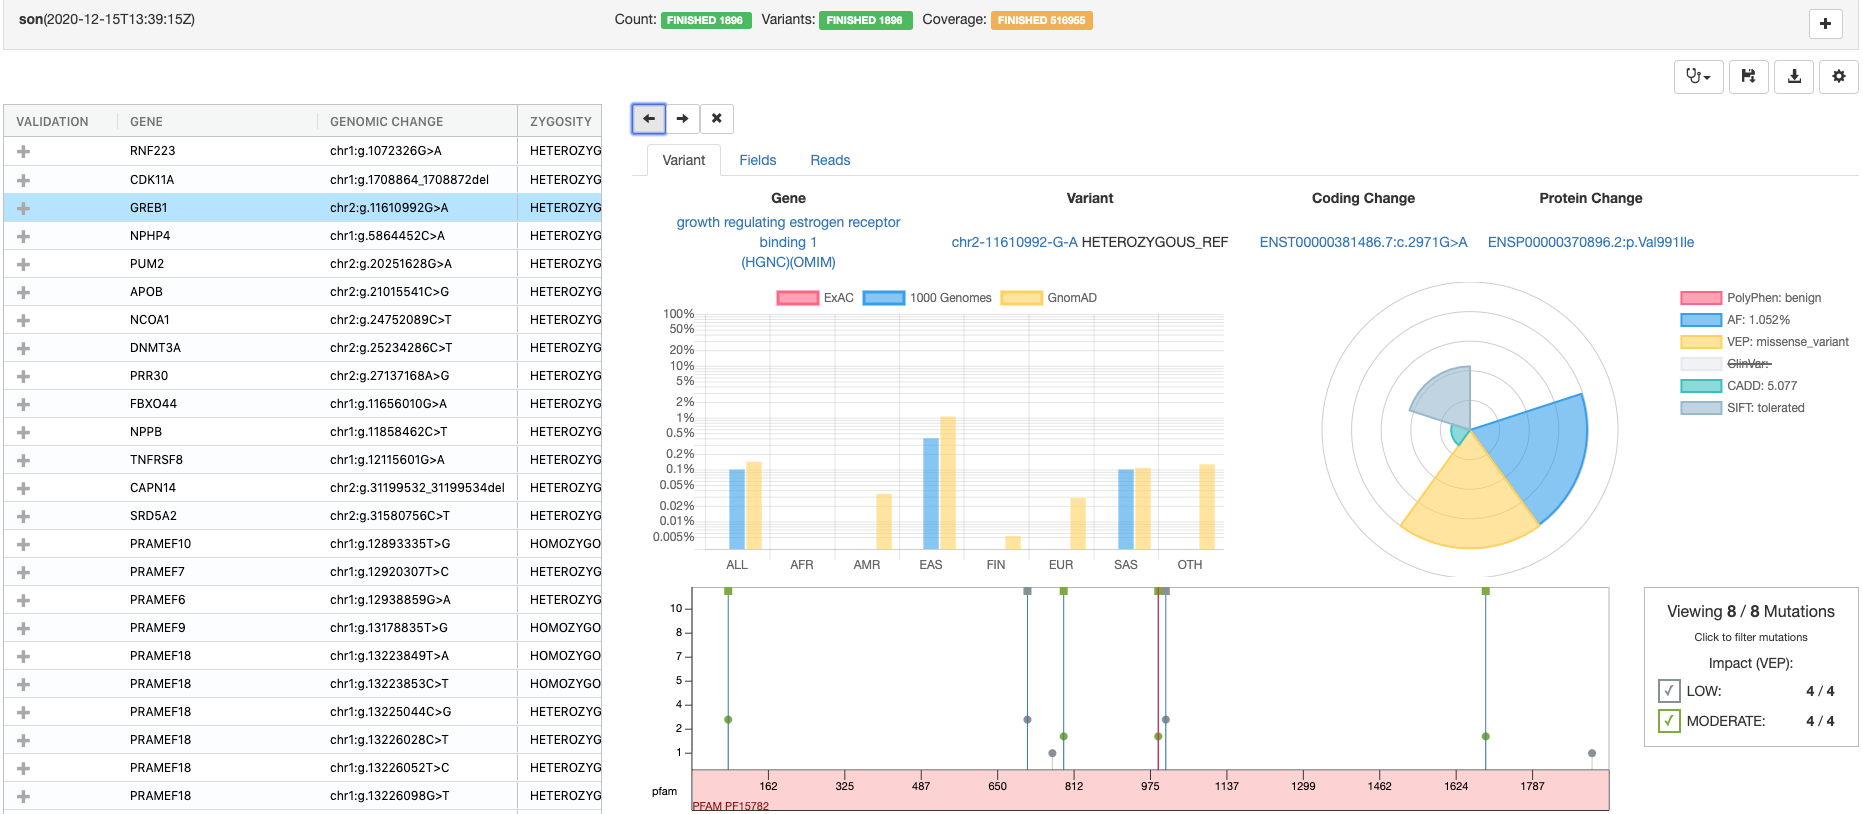Screen dimensions: 1863x814
Task: Open the HGNC gene link
Action: coord(767,262)
